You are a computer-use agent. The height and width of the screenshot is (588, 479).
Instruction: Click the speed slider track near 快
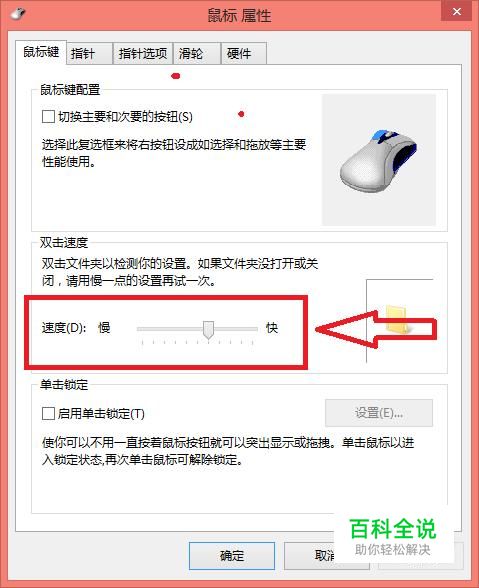248,329
